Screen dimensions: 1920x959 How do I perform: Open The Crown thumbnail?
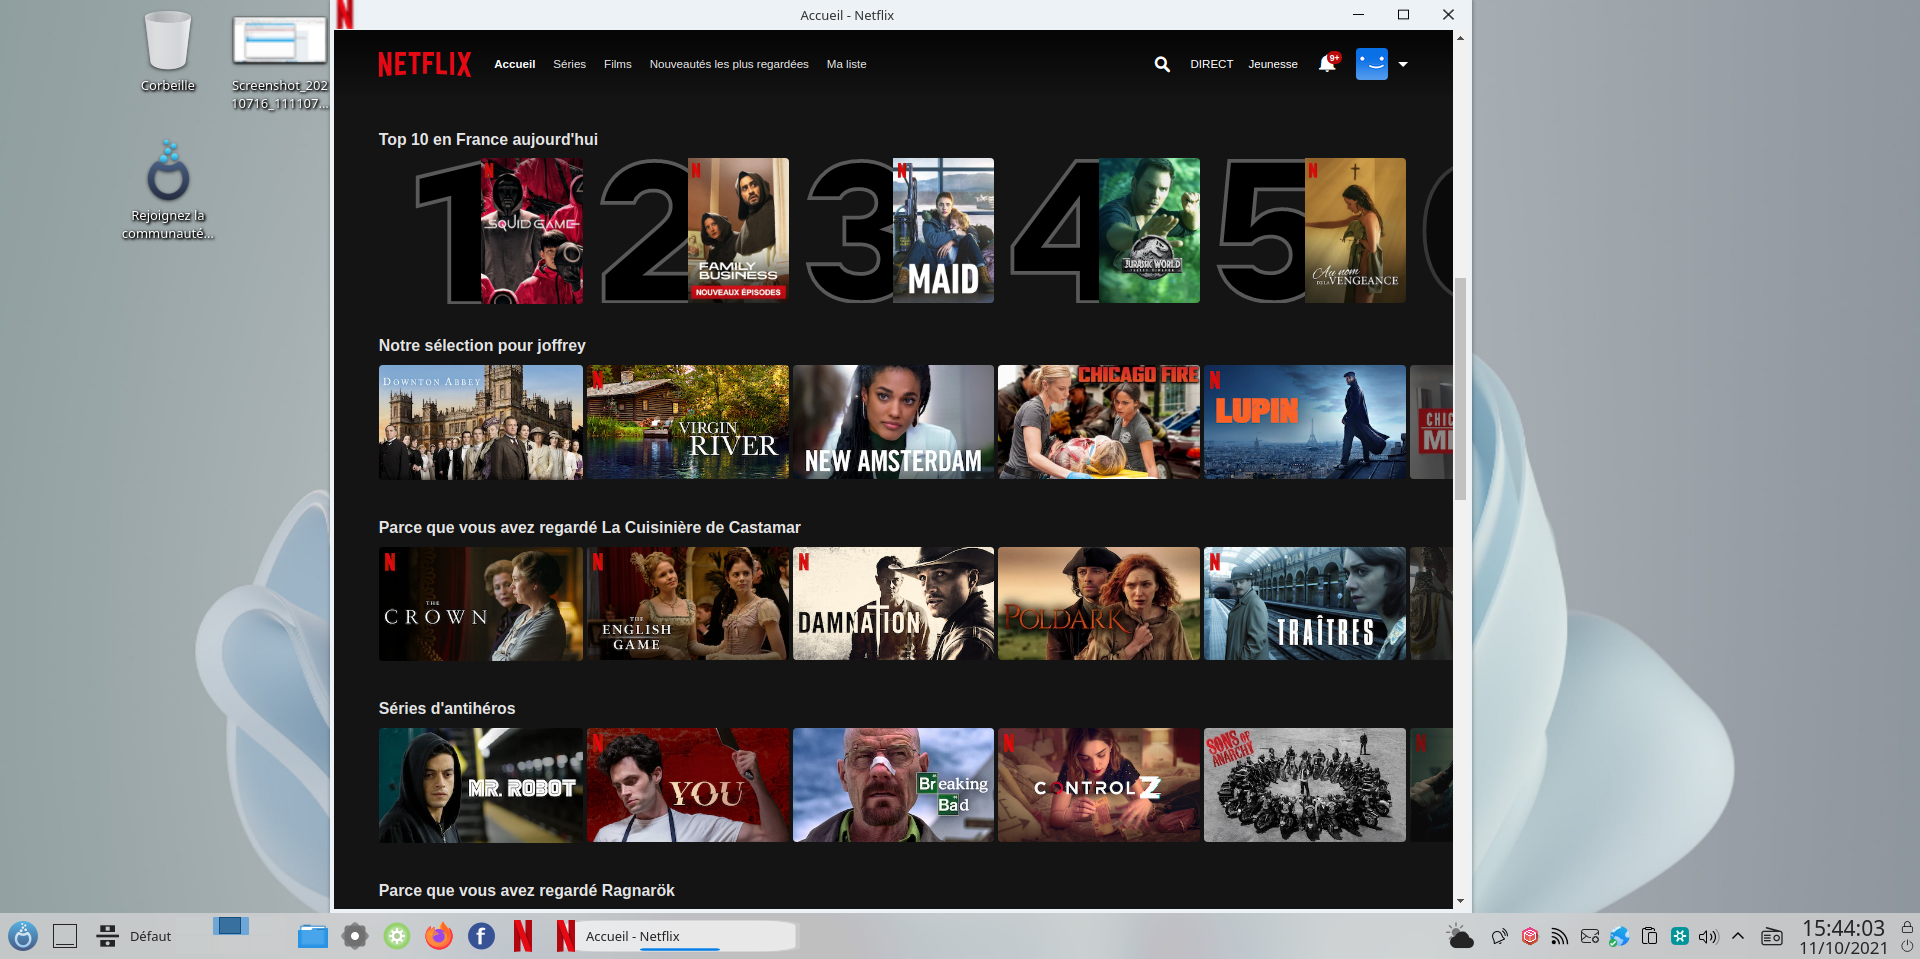tap(481, 604)
